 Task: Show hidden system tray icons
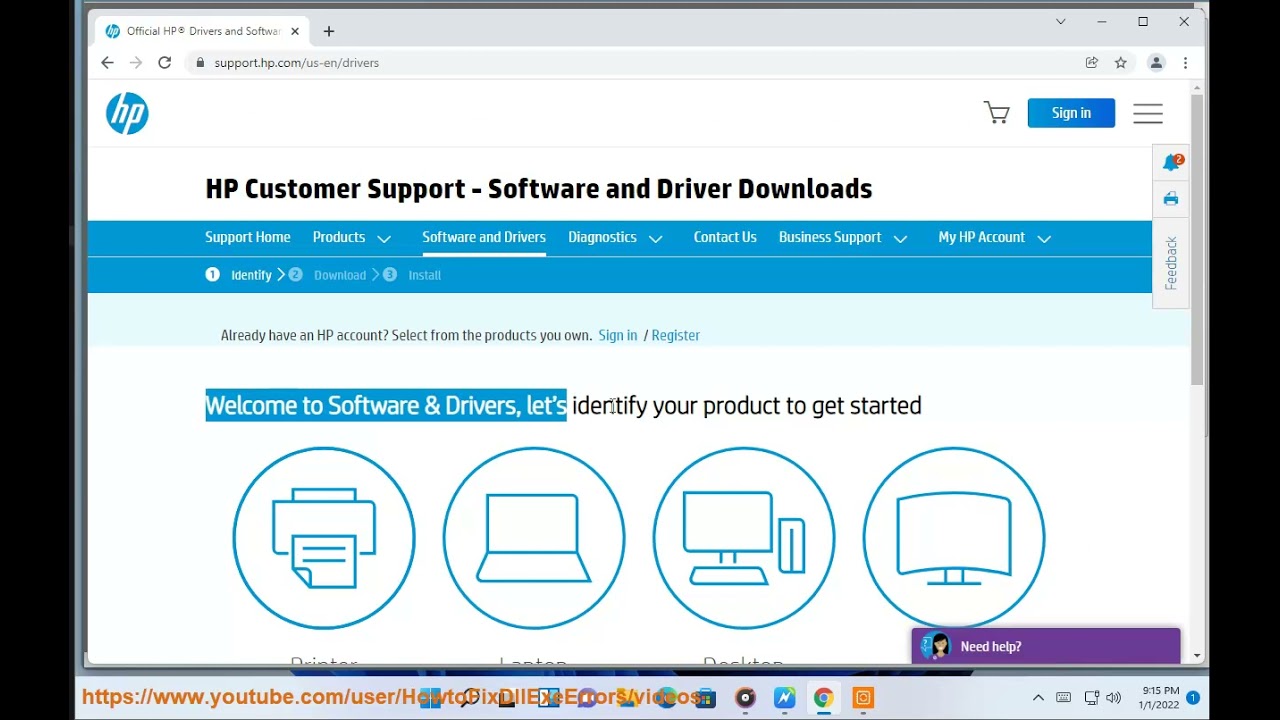click(1038, 698)
